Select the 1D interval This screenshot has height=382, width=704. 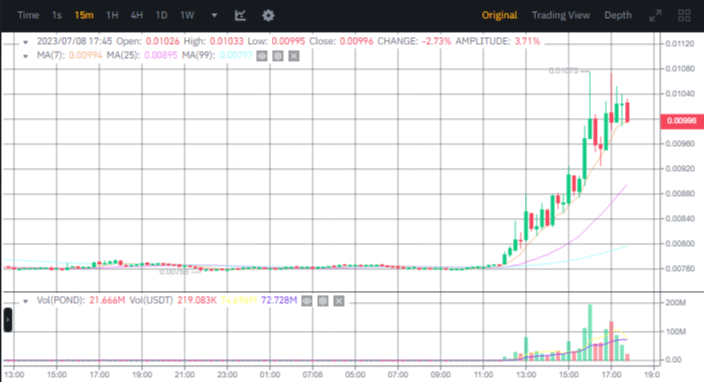click(x=161, y=15)
